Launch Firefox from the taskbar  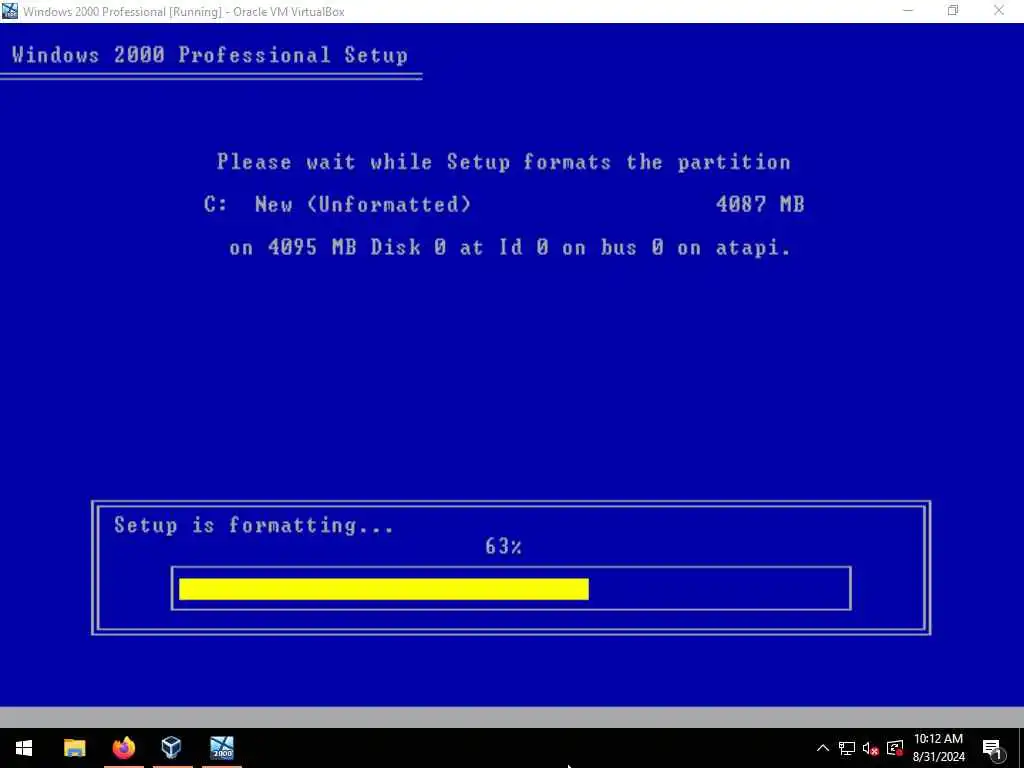pyautogui.click(x=123, y=748)
